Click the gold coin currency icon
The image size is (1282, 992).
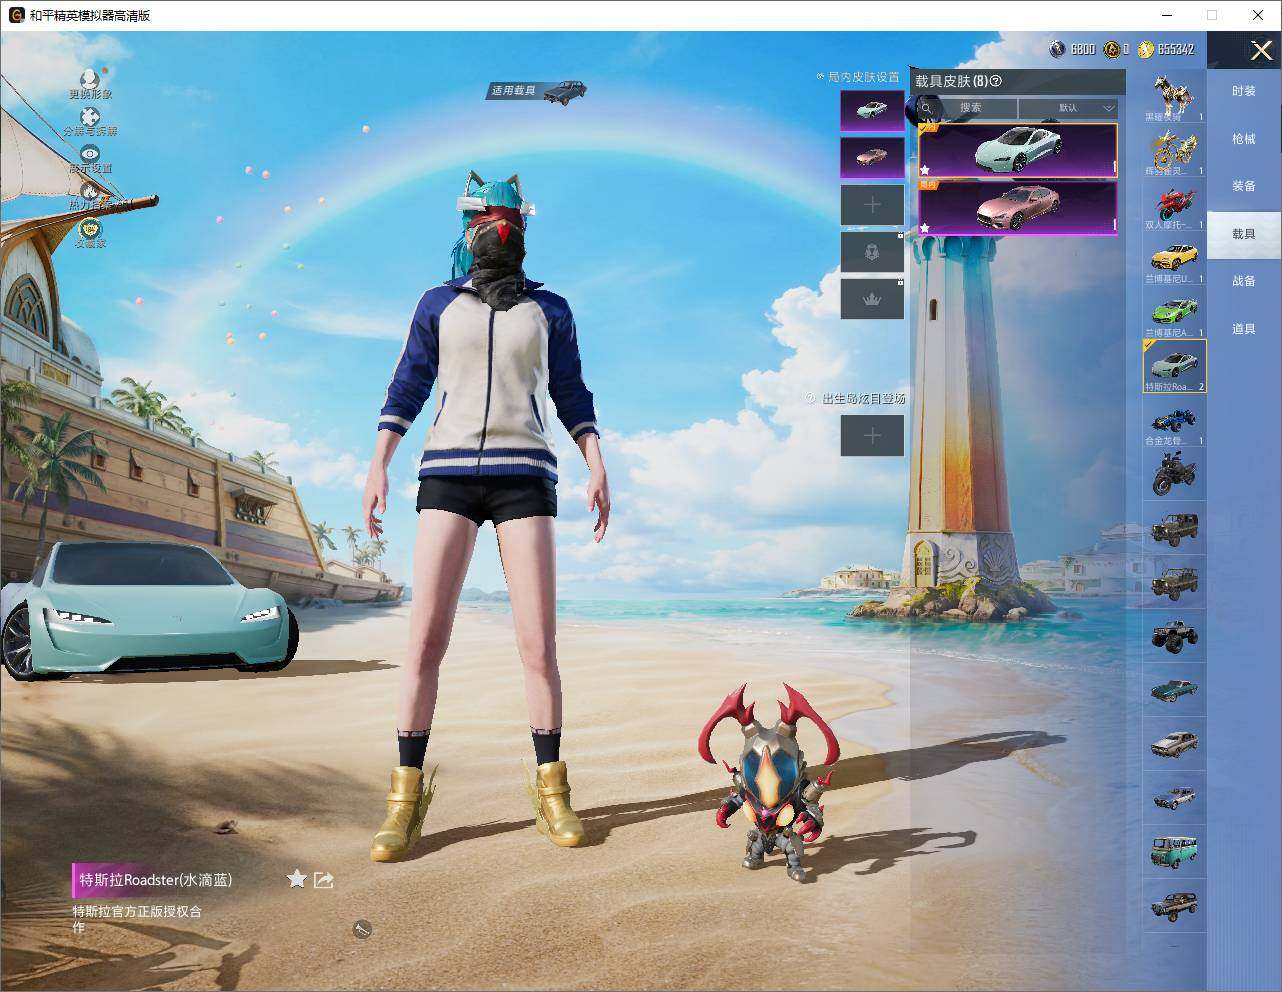[x=1145, y=49]
